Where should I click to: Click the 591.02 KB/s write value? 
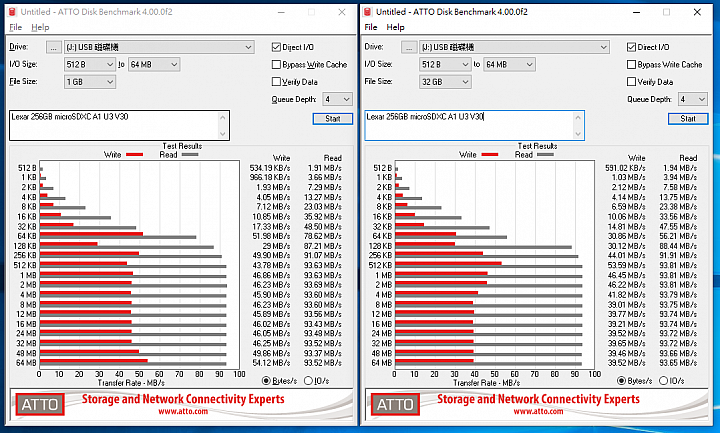coord(625,168)
